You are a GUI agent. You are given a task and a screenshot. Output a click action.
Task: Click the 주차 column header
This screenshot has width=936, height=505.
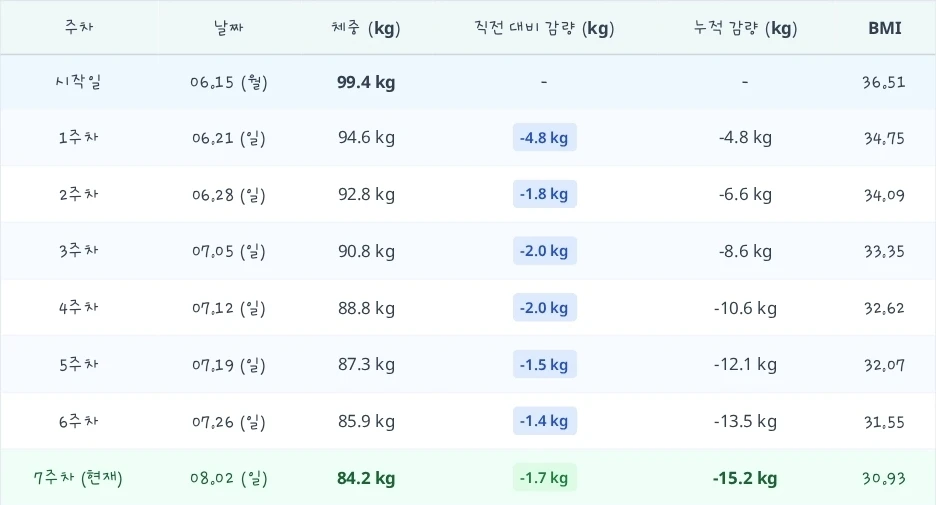tap(79, 27)
